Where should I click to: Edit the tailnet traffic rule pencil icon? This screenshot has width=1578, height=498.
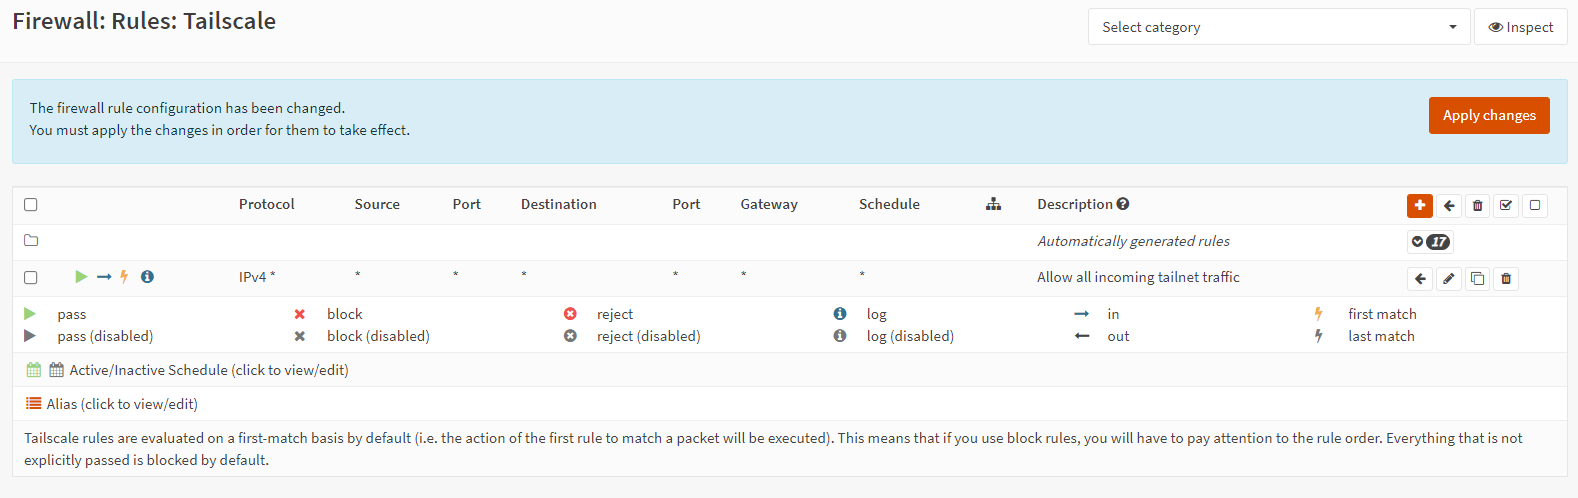(x=1449, y=279)
